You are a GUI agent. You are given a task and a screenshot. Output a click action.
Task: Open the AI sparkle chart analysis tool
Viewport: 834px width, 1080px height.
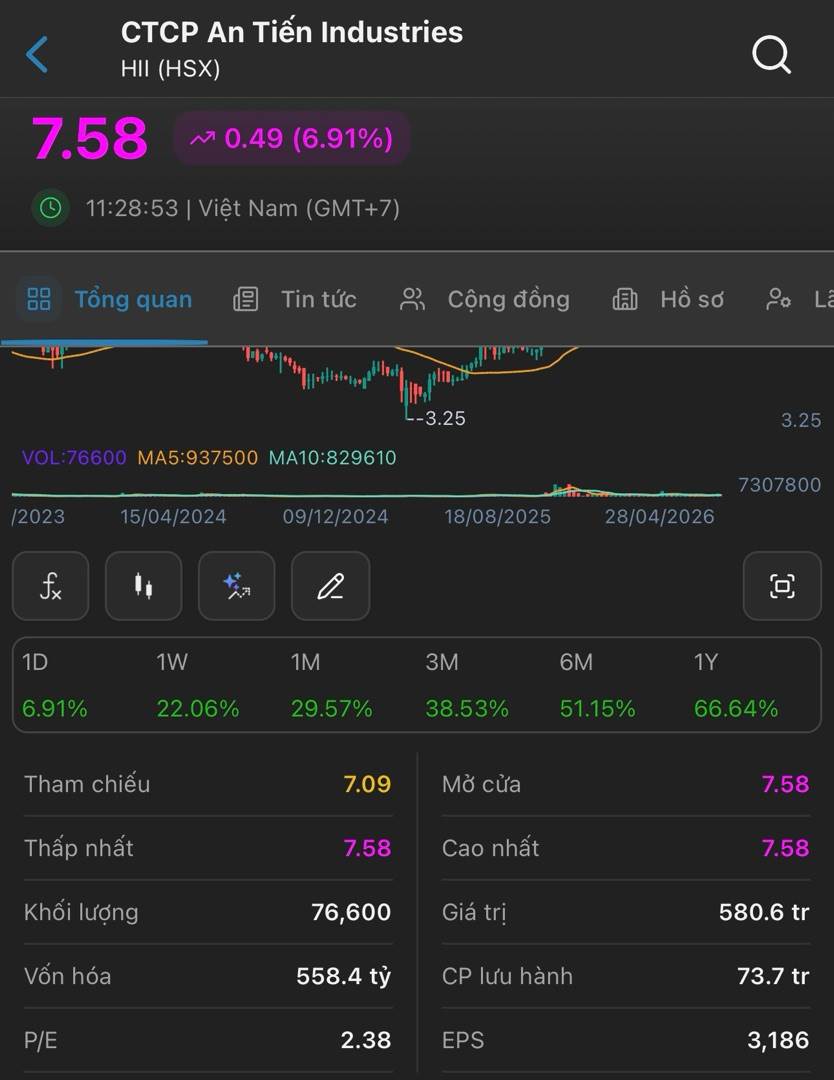click(x=236, y=586)
